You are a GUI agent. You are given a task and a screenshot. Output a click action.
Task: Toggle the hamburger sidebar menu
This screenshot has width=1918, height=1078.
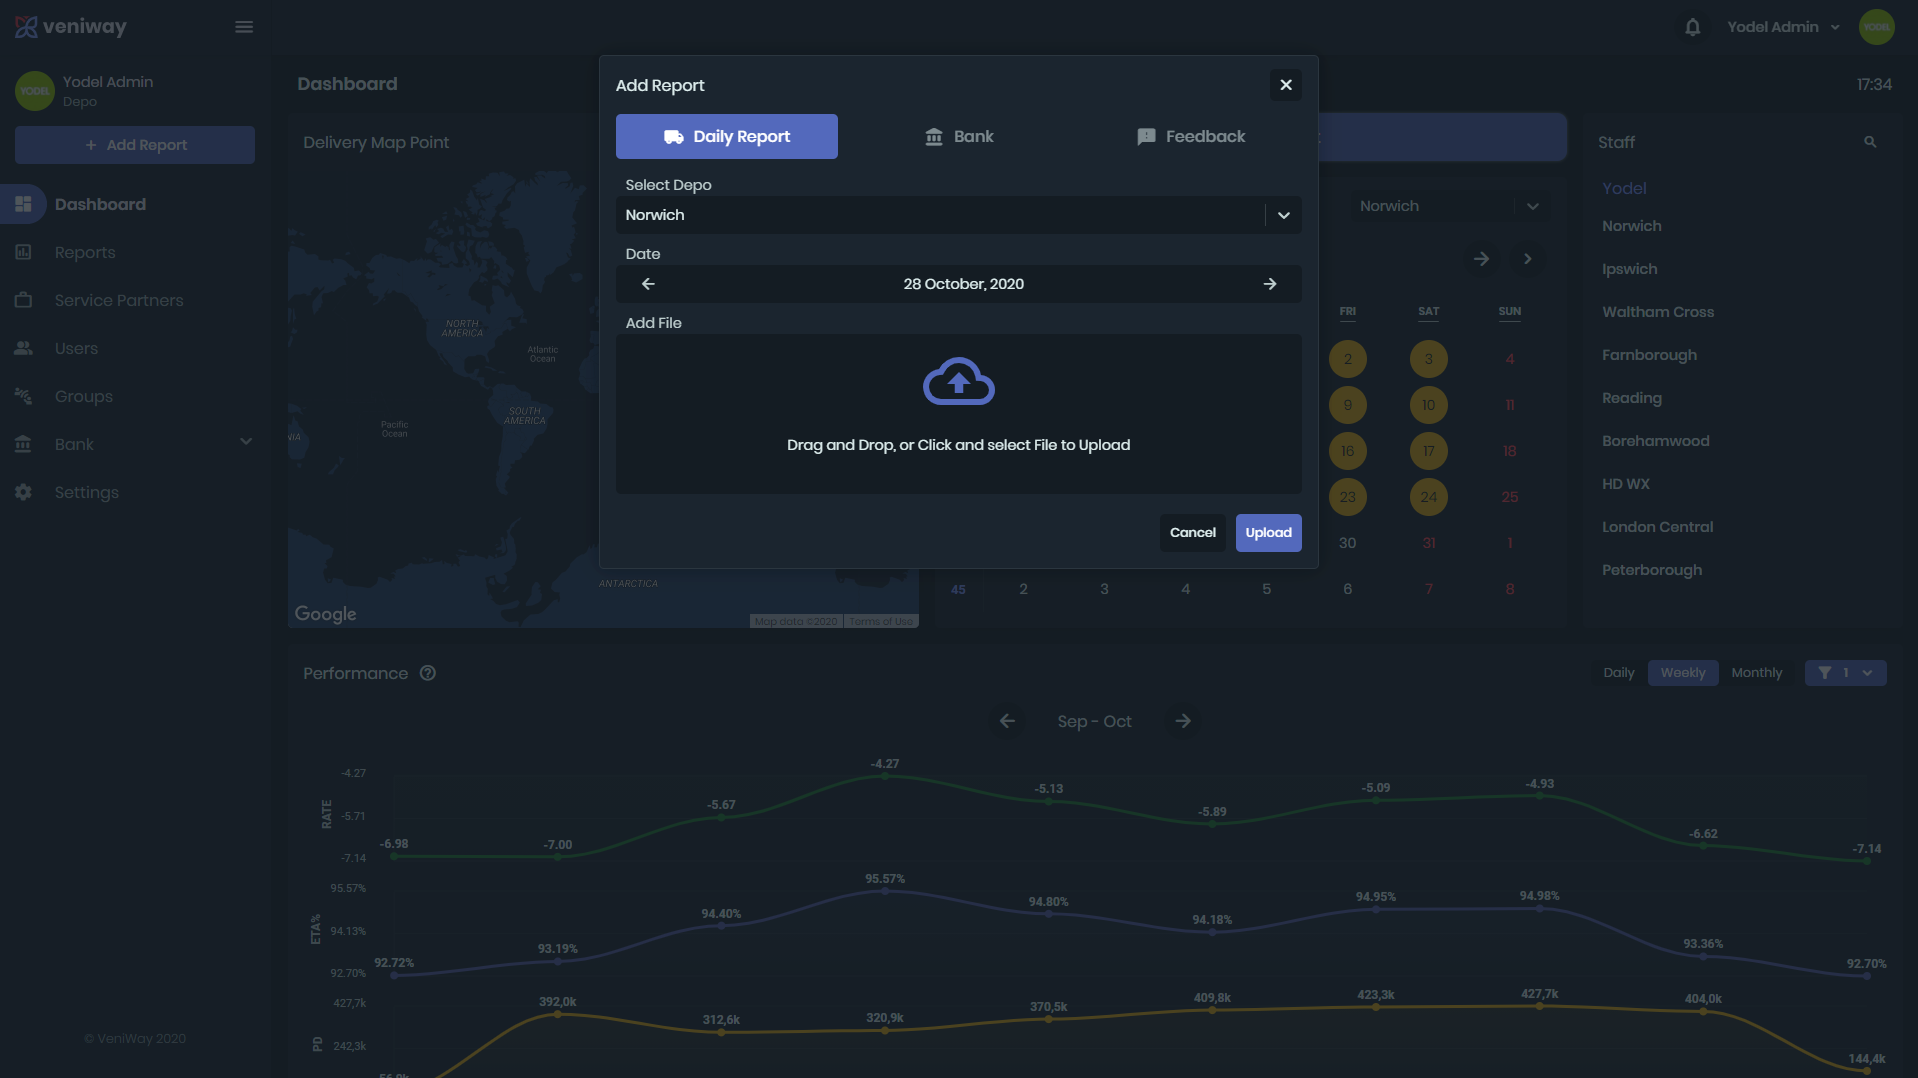click(244, 27)
